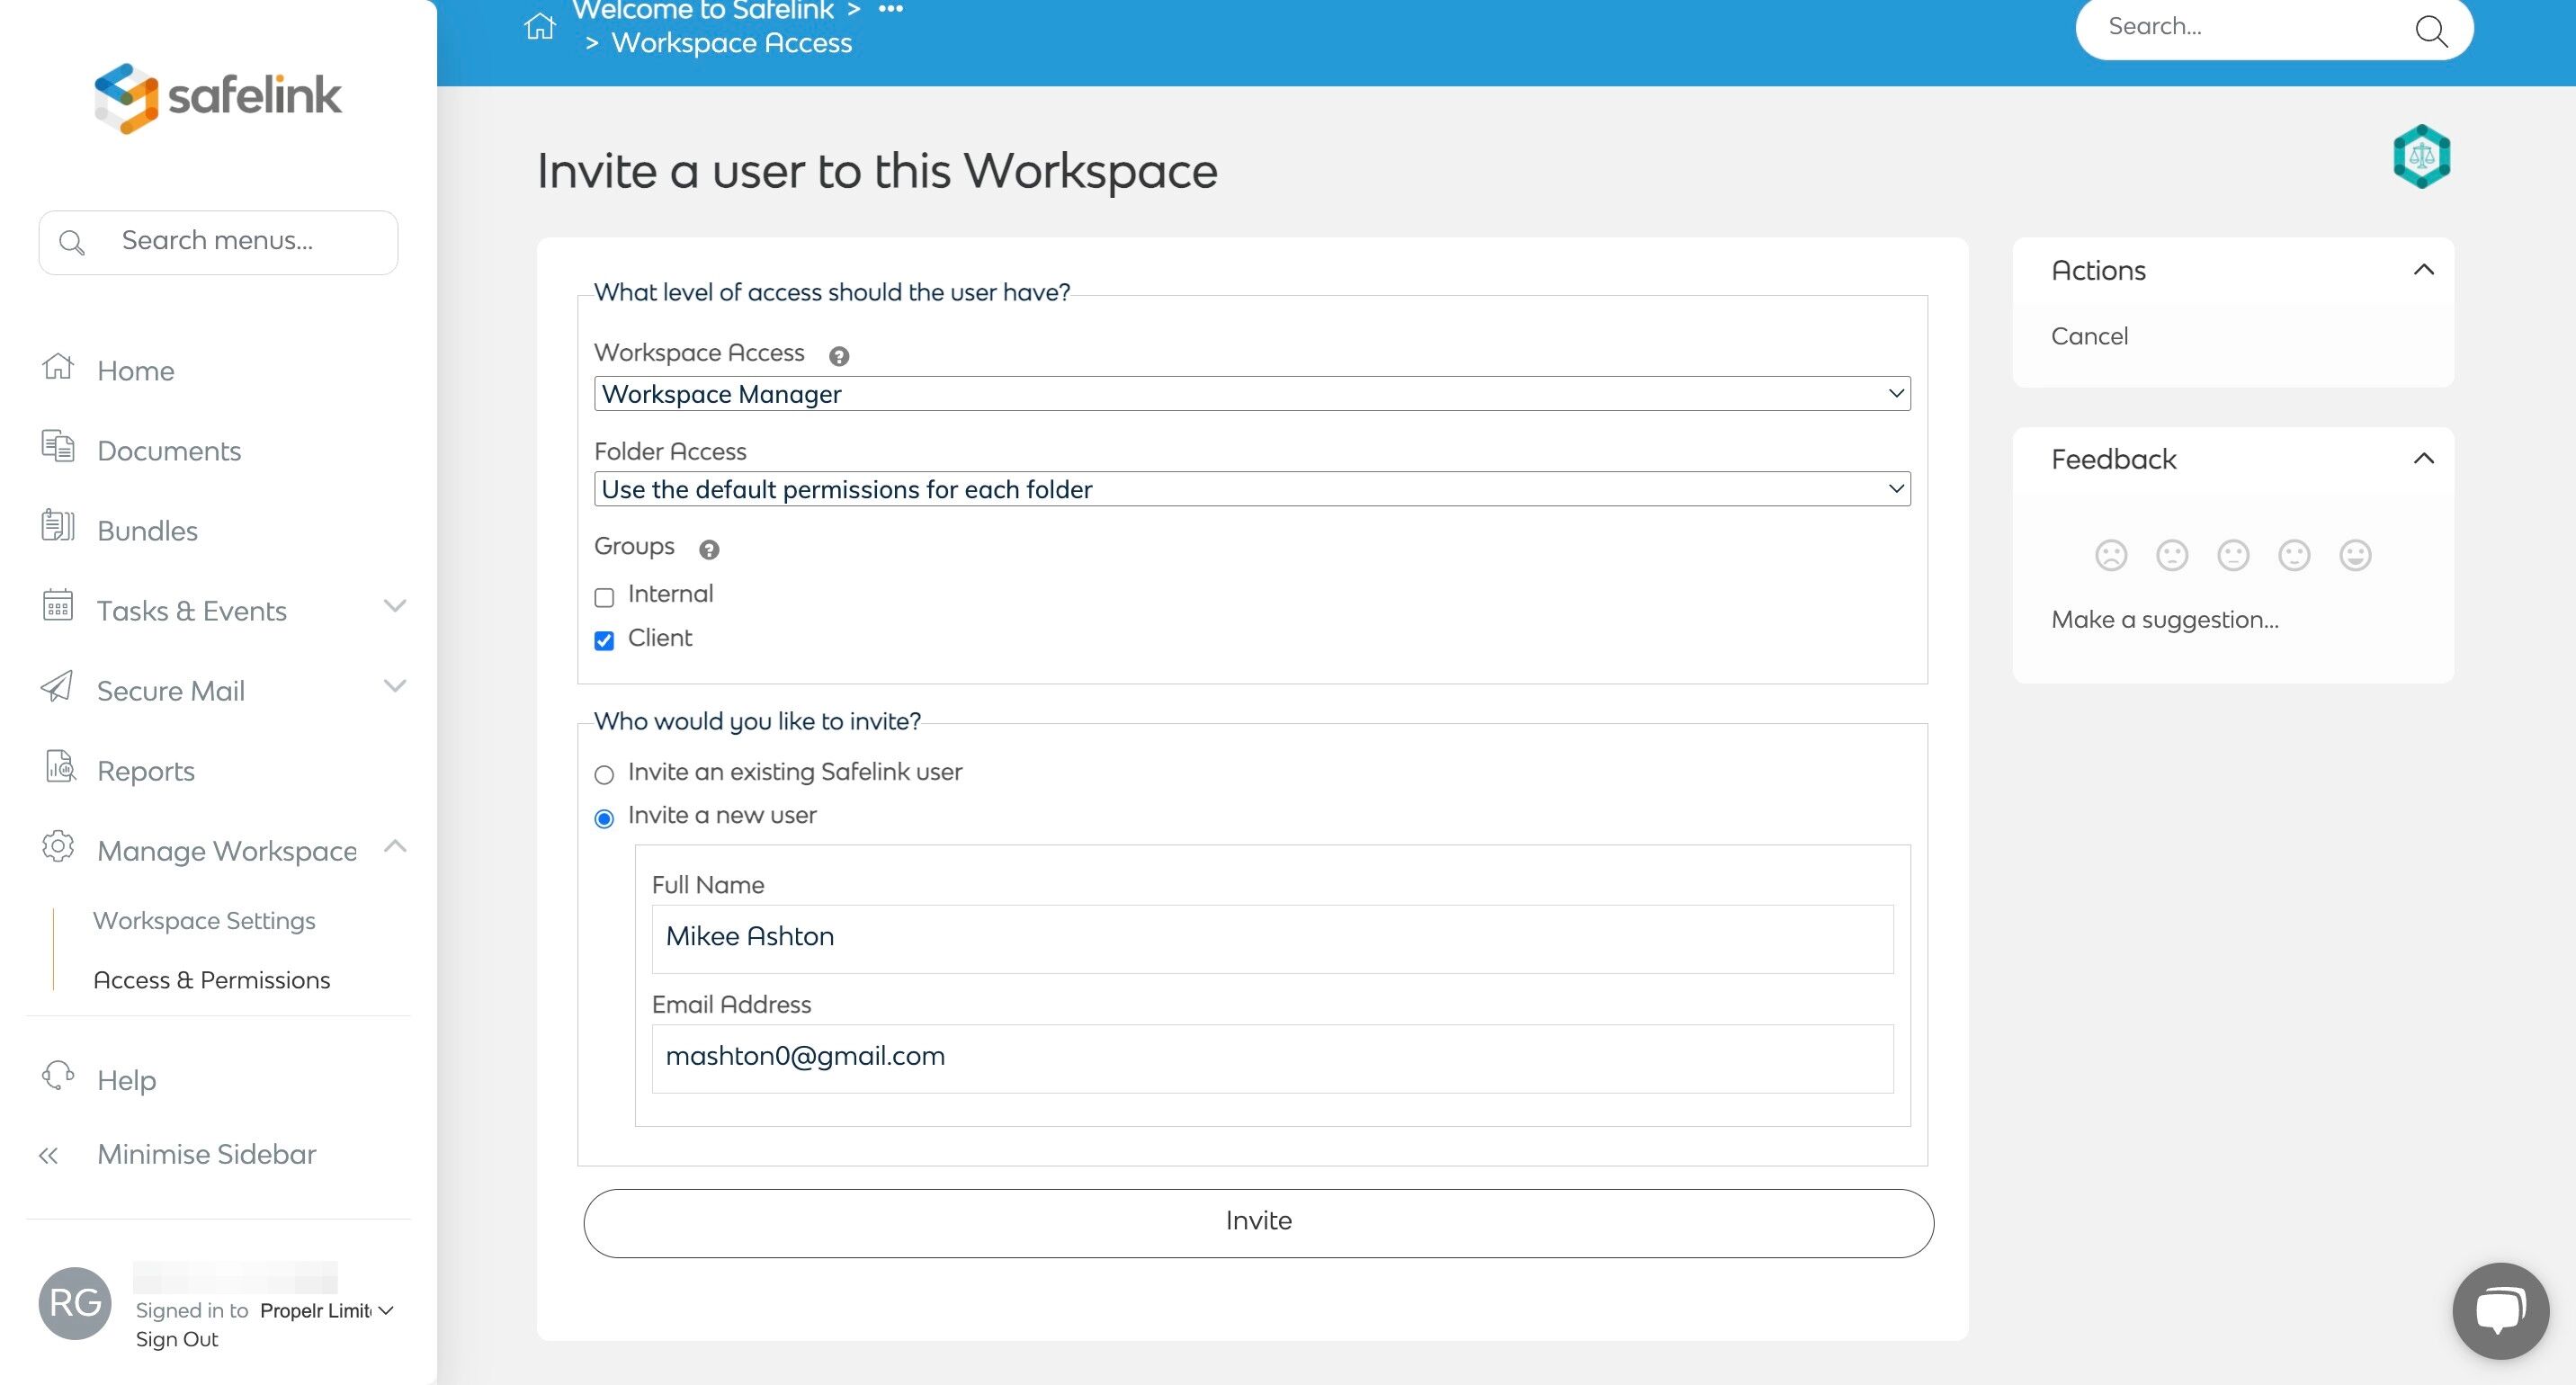The height and width of the screenshot is (1385, 2576).
Task: Collapse the Actions panel
Action: 2423,270
